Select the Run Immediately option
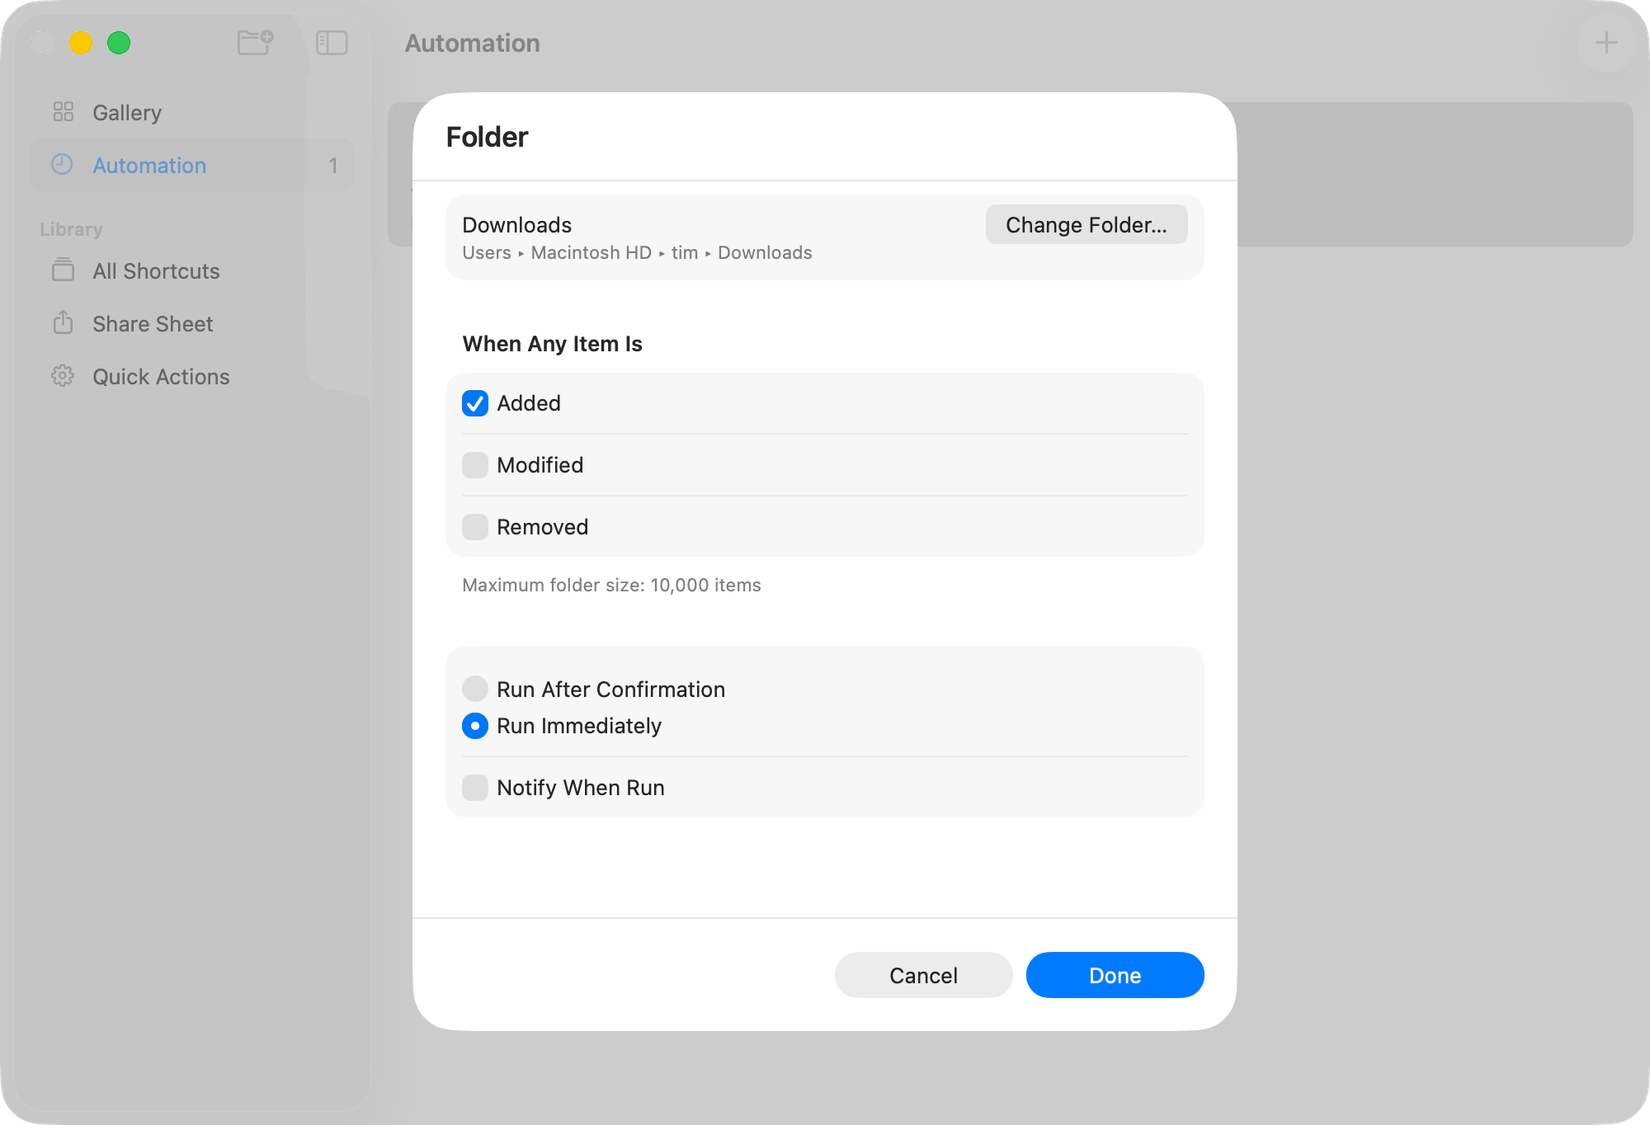 coord(475,726)
